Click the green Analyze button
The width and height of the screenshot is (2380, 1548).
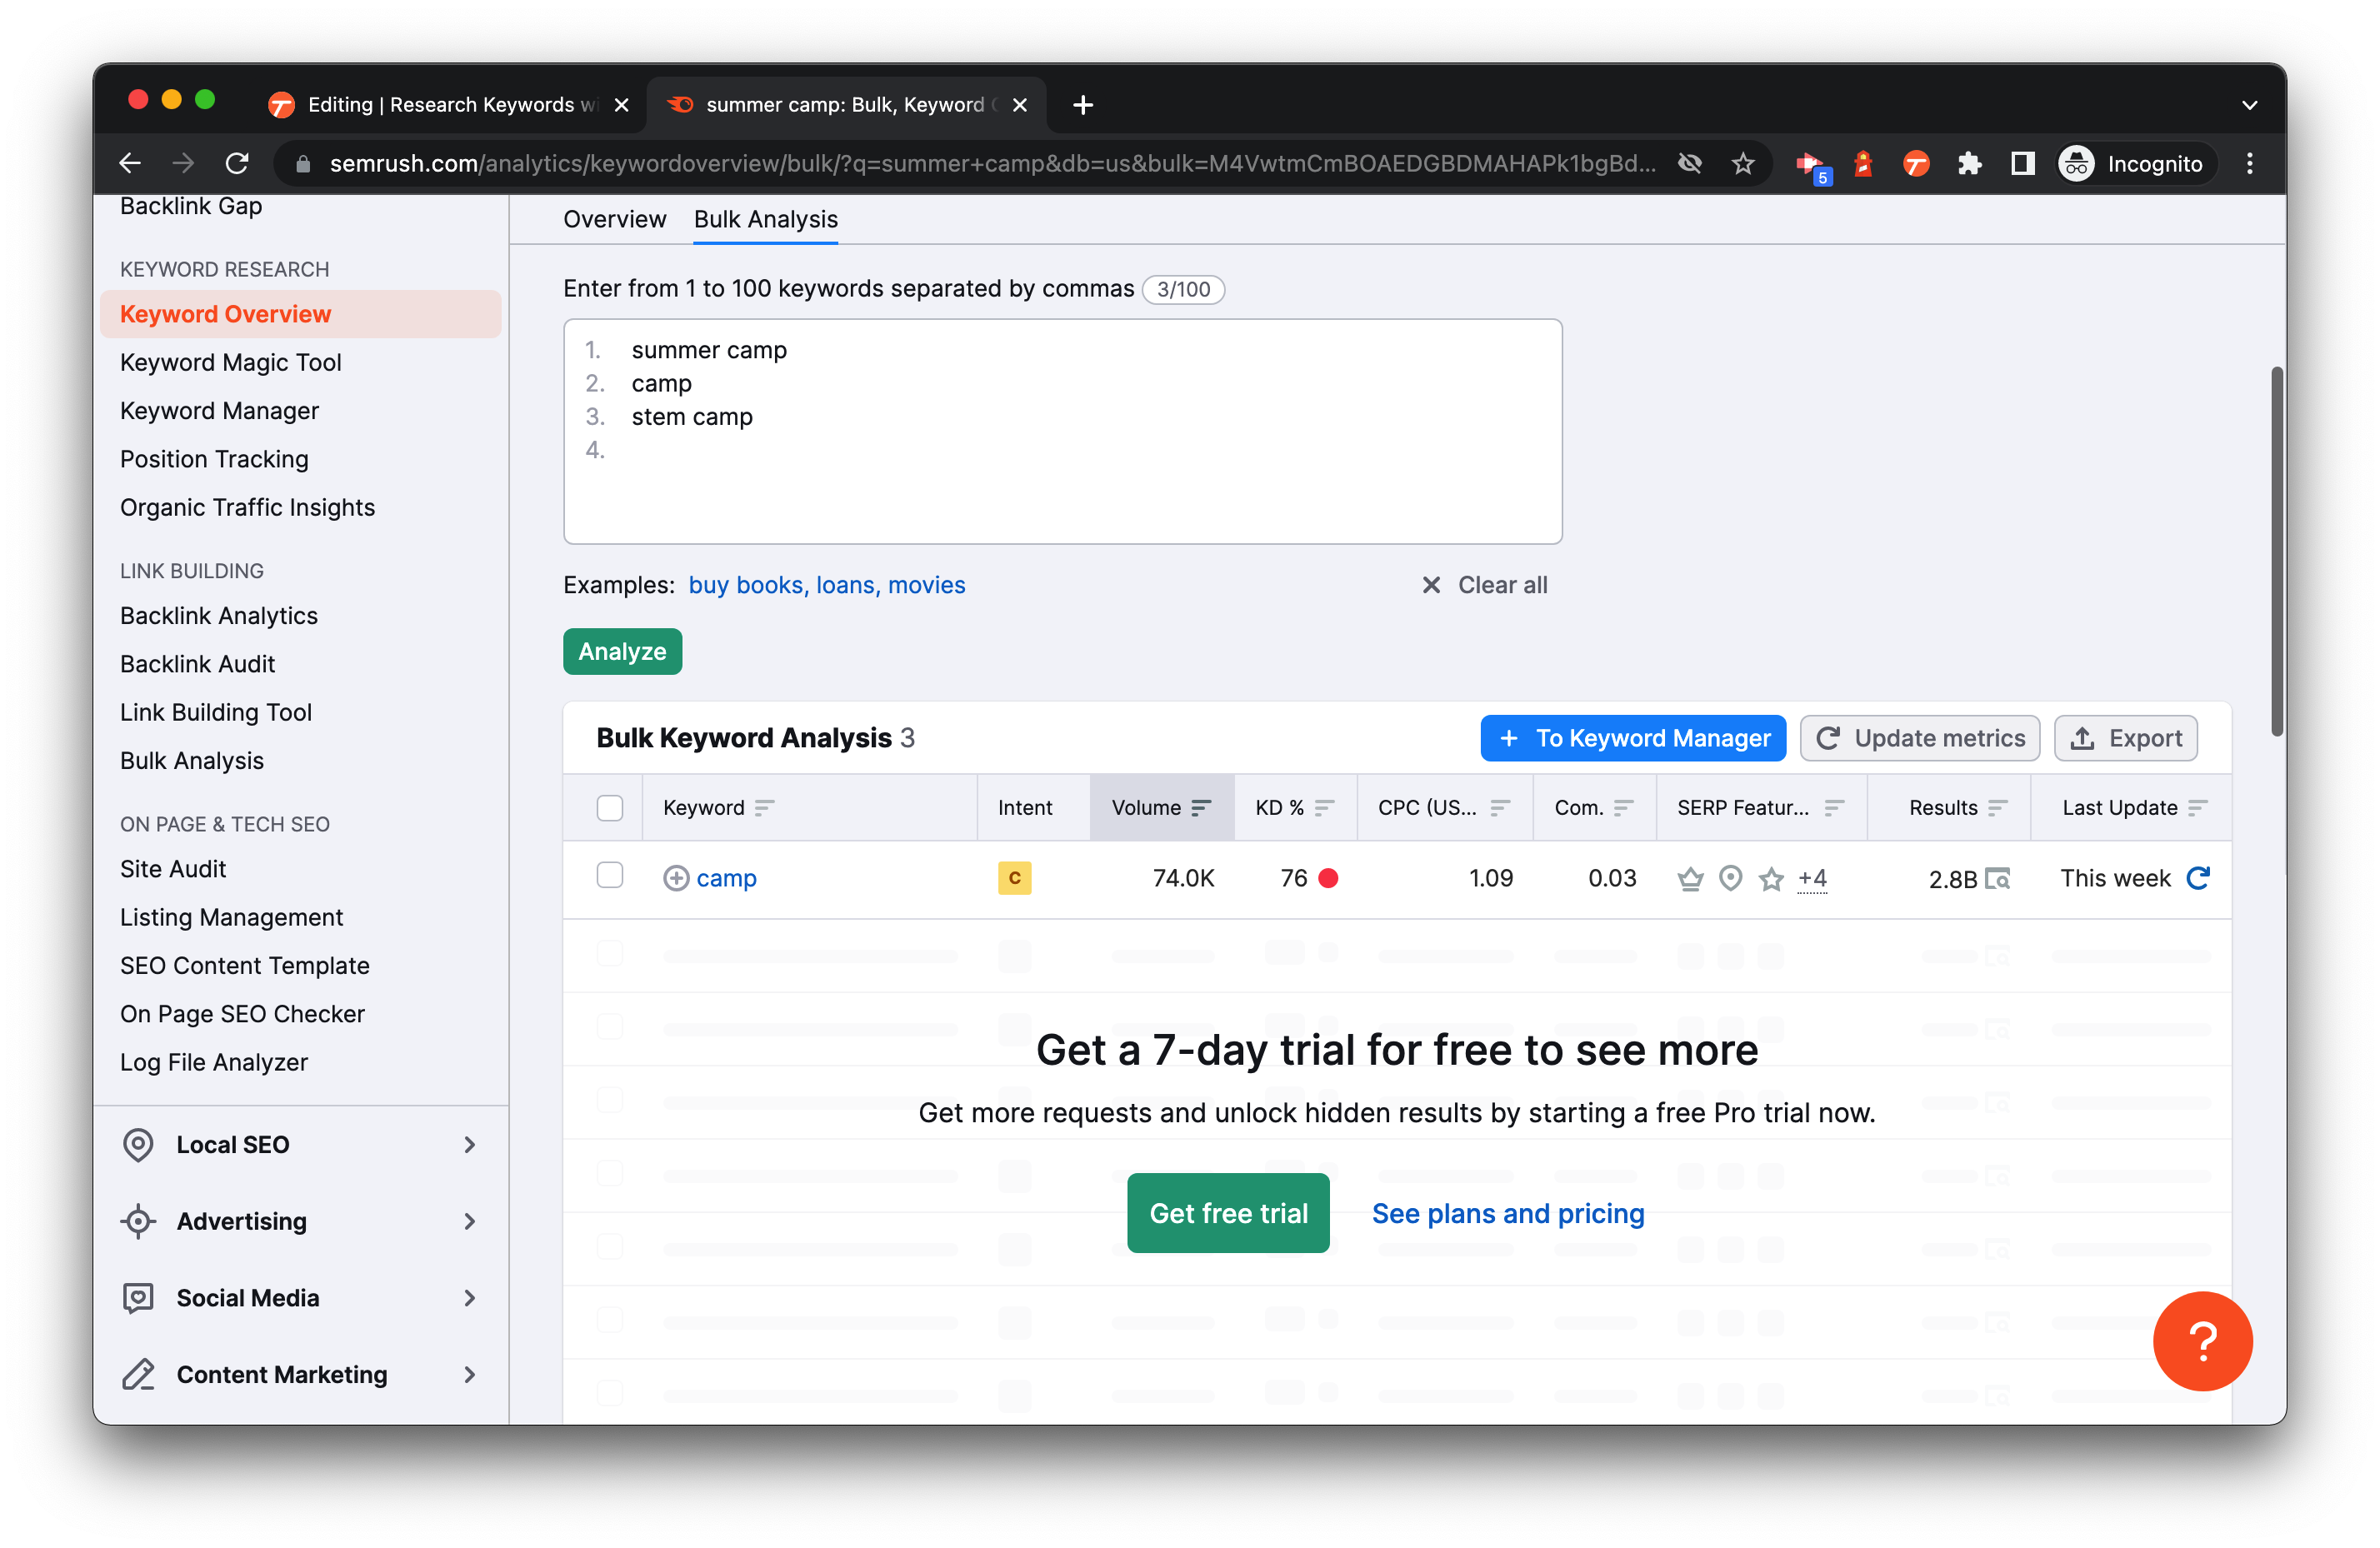622,651
